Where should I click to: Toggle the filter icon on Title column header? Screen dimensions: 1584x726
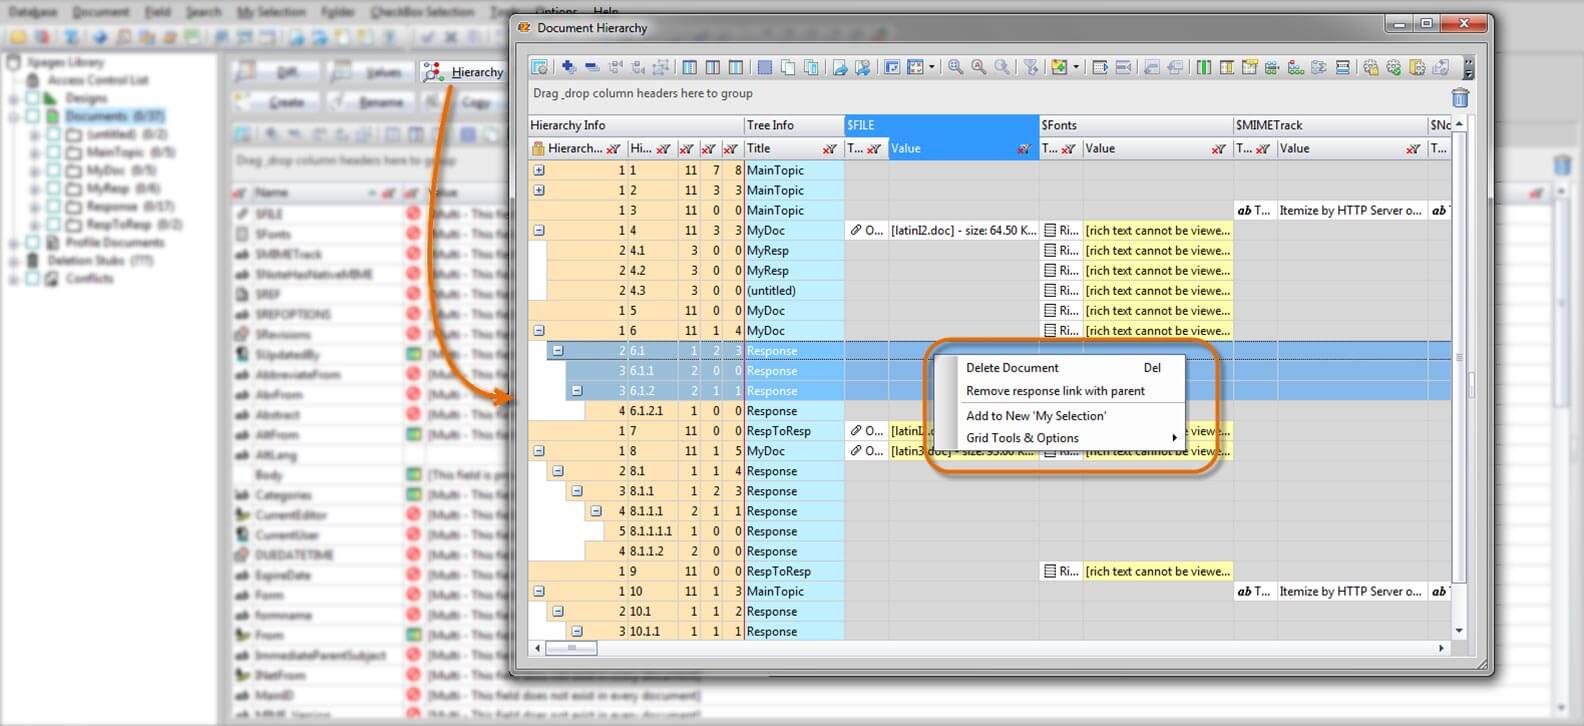coord(829,149)
